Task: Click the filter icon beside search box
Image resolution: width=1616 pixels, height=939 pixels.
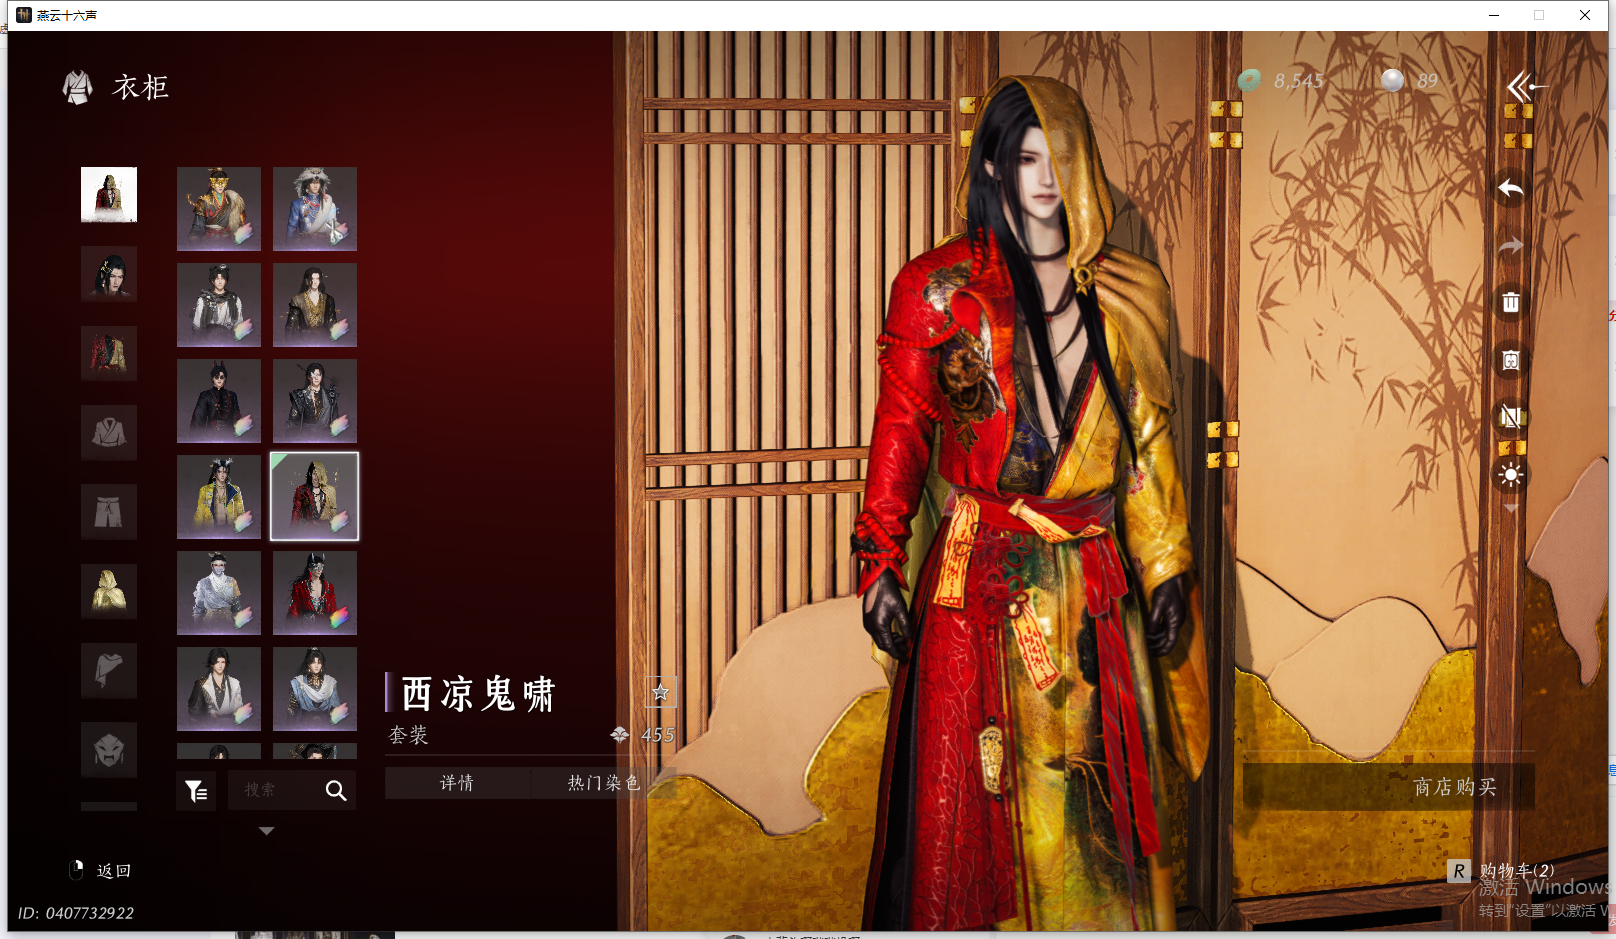Action: coord(196,791)
